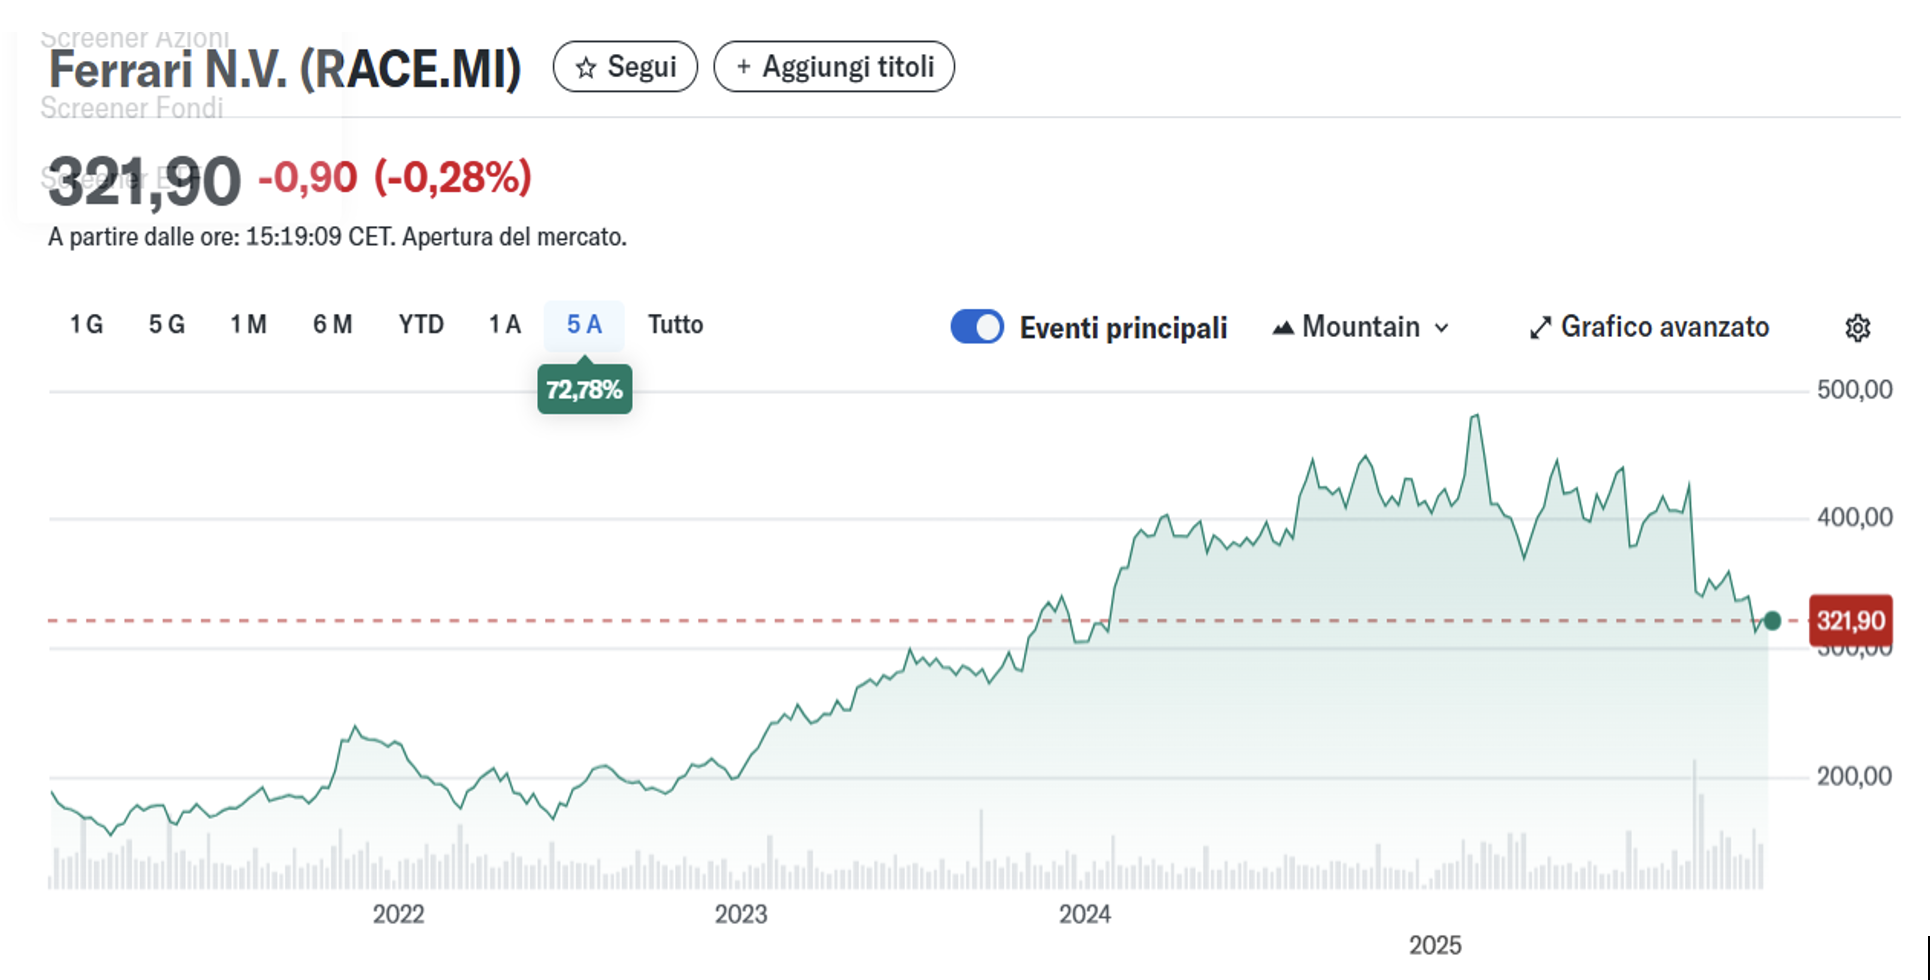
Task: Select the 1 G time range tab
Action: pyautogui.click(x=86, y=325)
